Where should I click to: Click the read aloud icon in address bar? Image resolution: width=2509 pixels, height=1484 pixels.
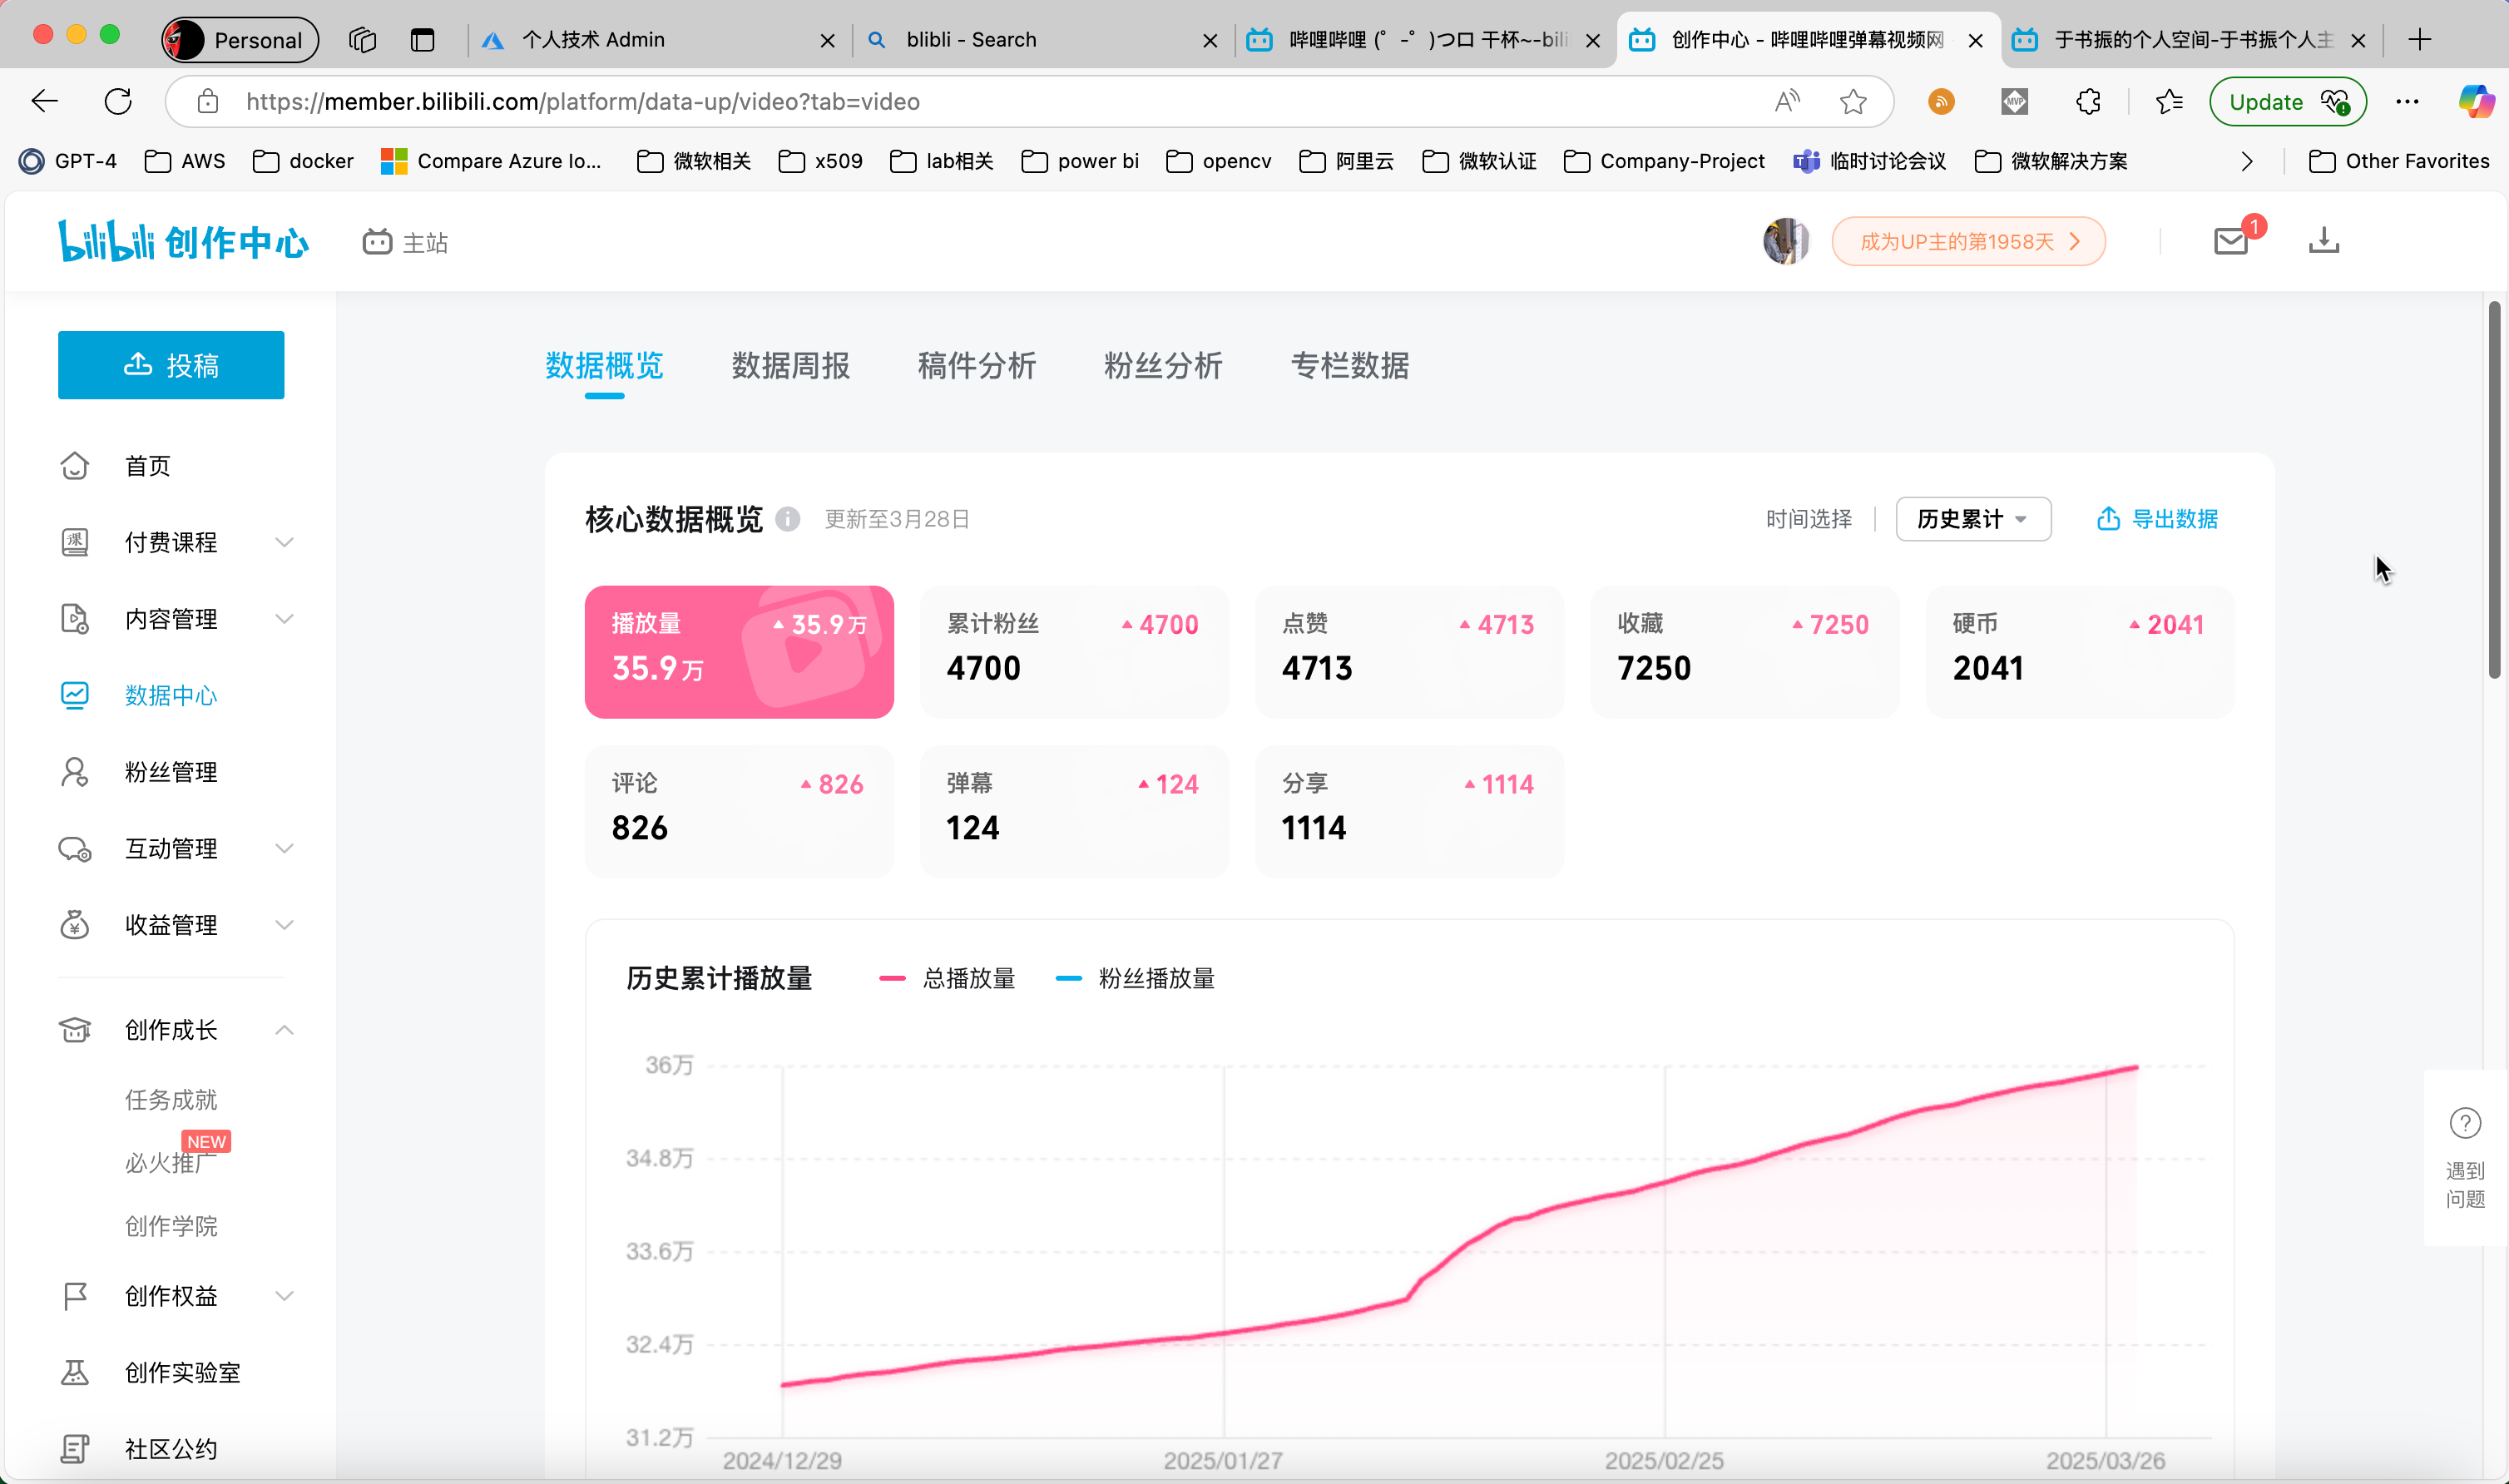(x=1787, y=101)
